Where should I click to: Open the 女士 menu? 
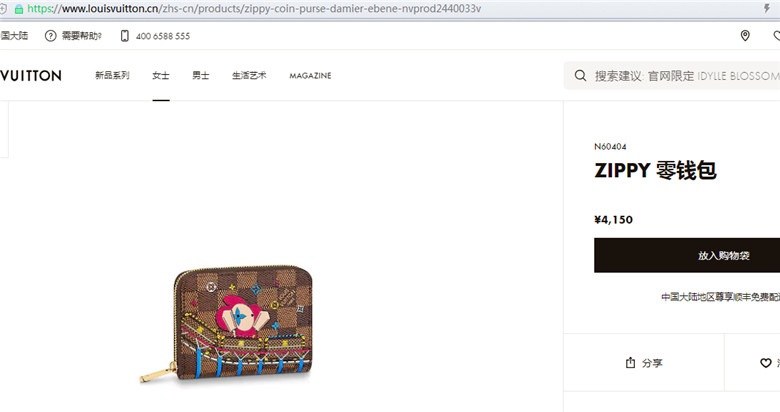(x=161, y=75)
